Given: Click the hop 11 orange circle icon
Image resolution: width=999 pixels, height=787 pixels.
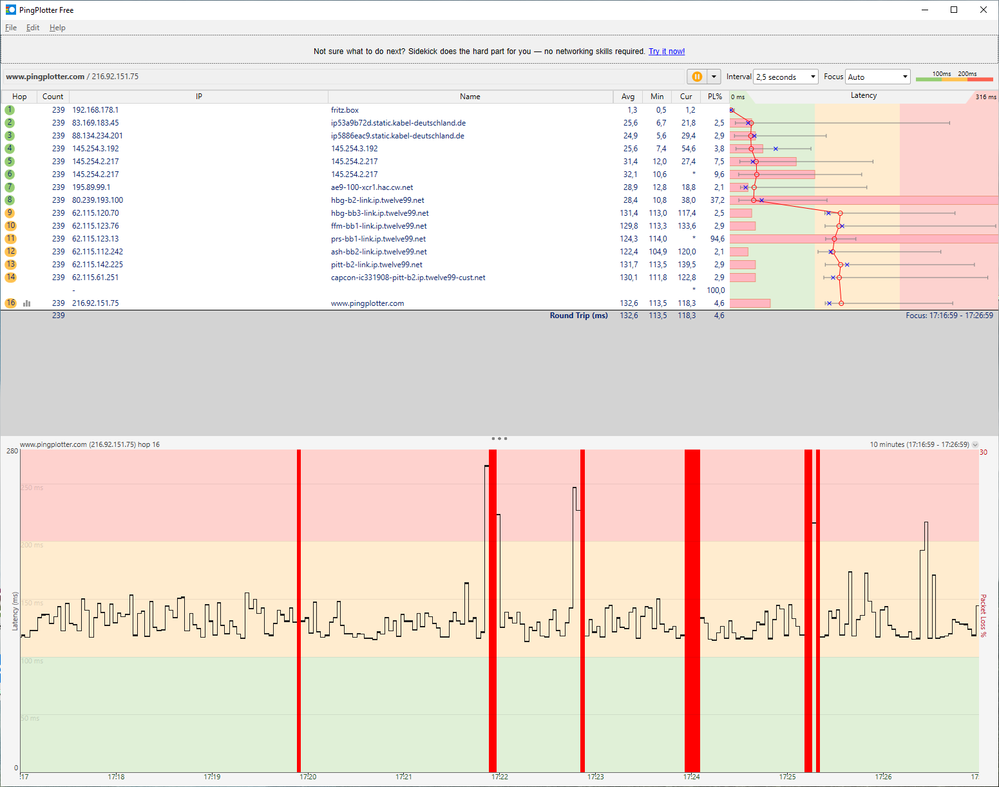Looking at the screenshot, I should [10, 239].
